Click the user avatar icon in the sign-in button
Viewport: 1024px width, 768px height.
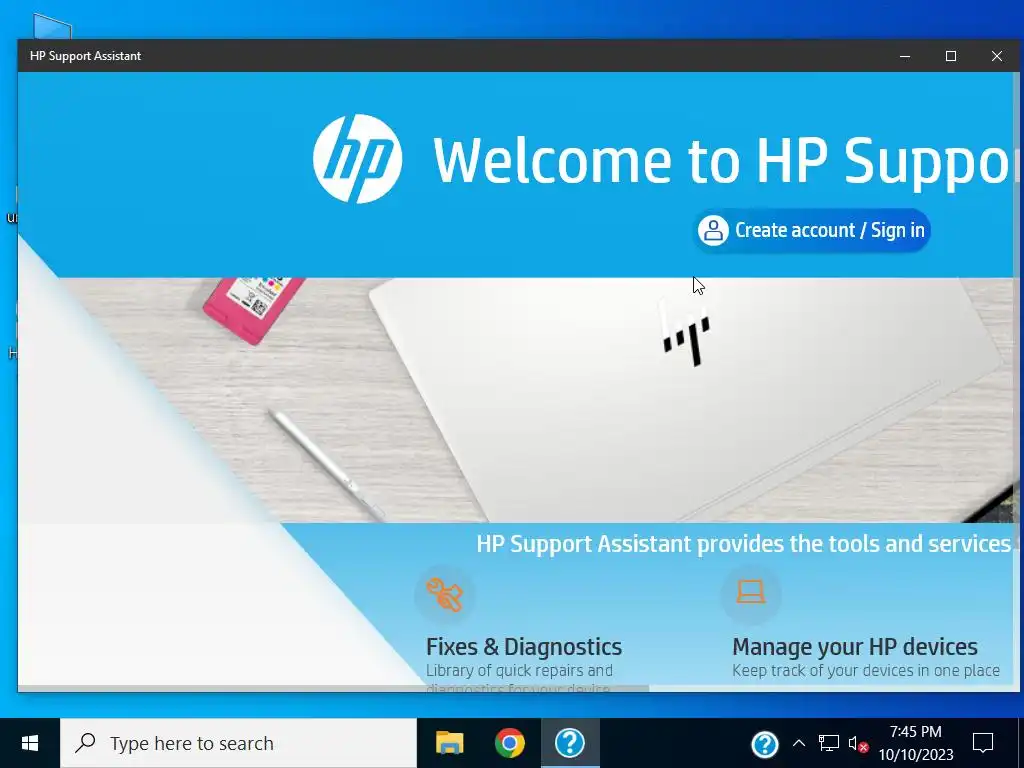point(713,230)
